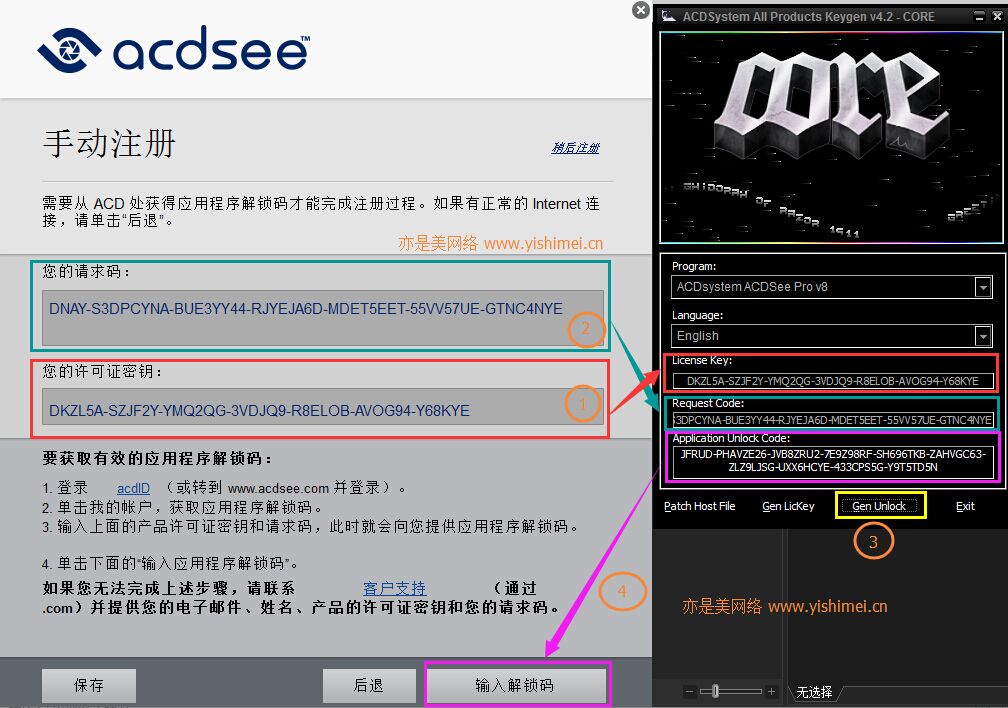
Task: Open the Program dropdown arrow
Action: (983, 287)
